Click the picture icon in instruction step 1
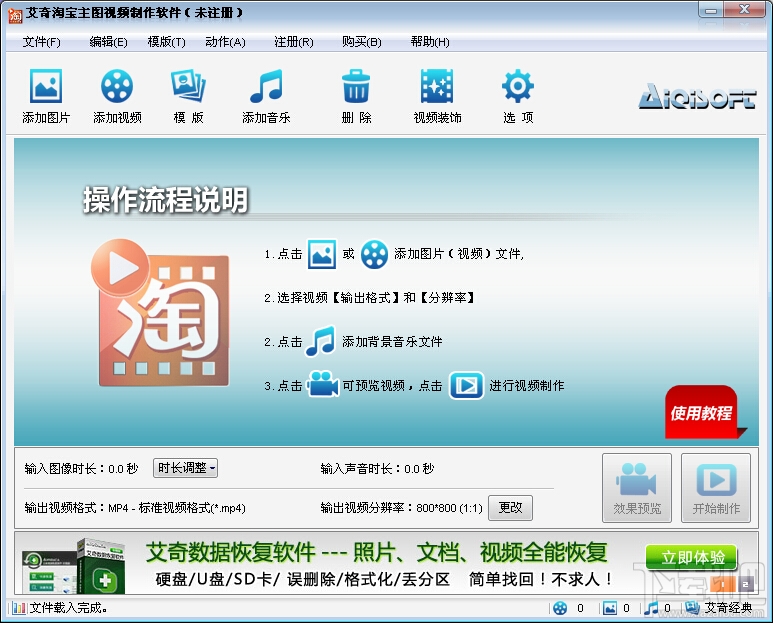 click(x=322, y=254)
